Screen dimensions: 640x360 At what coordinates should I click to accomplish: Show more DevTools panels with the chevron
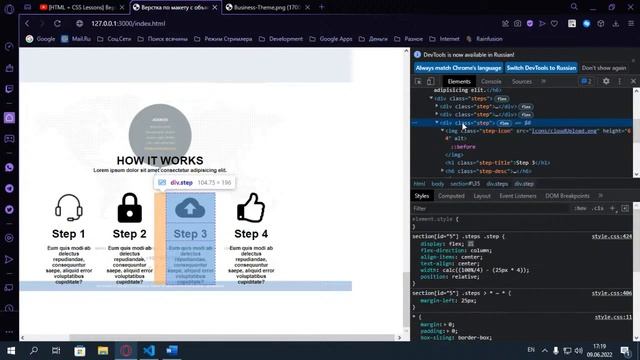pyautogui.click(x=543, y=81)
